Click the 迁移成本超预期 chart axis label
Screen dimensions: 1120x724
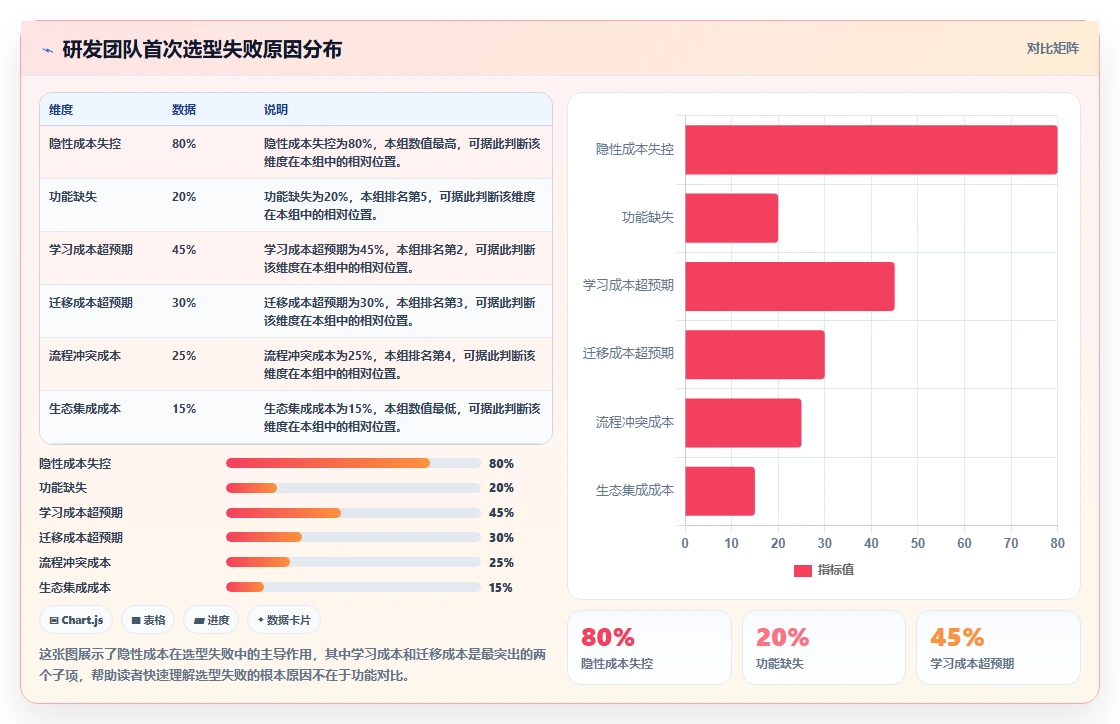click(629, 353)
